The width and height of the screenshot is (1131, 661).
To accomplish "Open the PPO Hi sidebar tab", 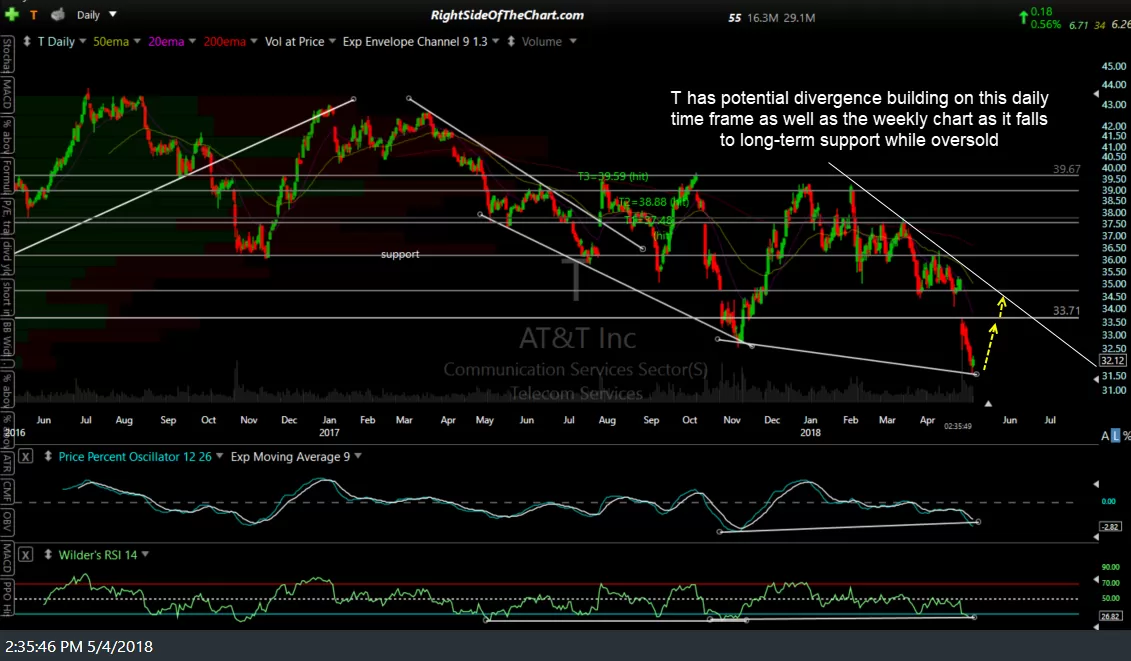I will (x=6, y=597).
